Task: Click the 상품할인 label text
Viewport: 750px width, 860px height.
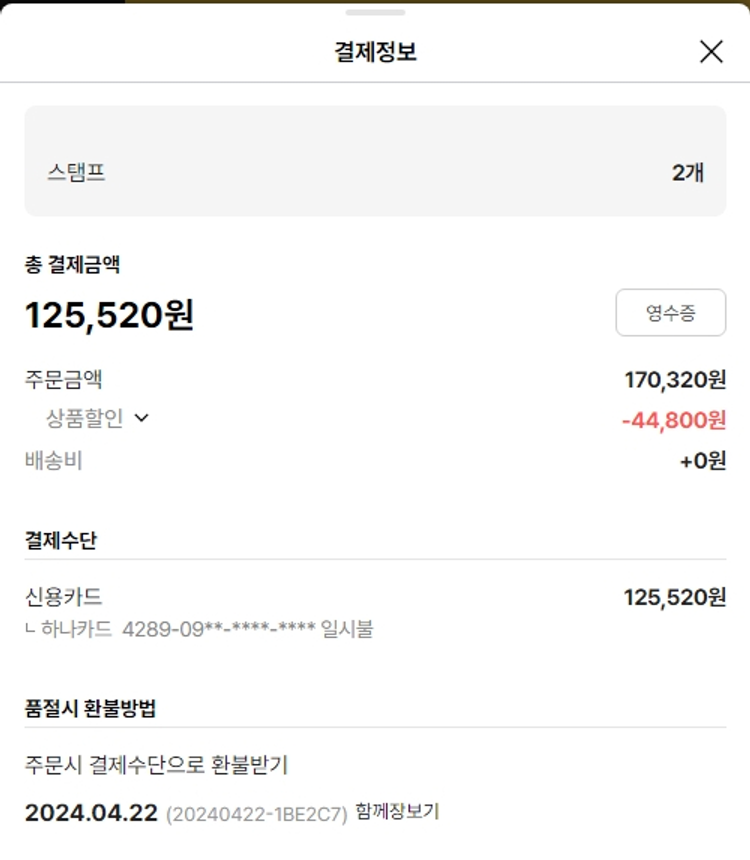Action: [84, 418]
